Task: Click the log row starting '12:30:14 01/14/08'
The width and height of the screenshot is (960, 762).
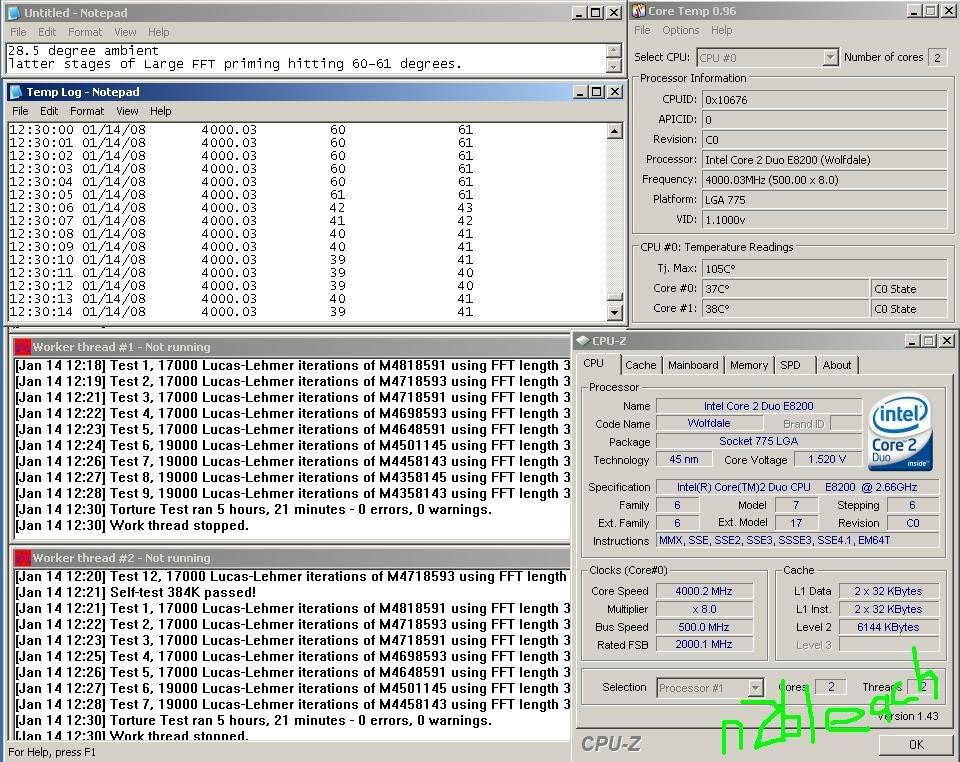Action: point(241,312)
